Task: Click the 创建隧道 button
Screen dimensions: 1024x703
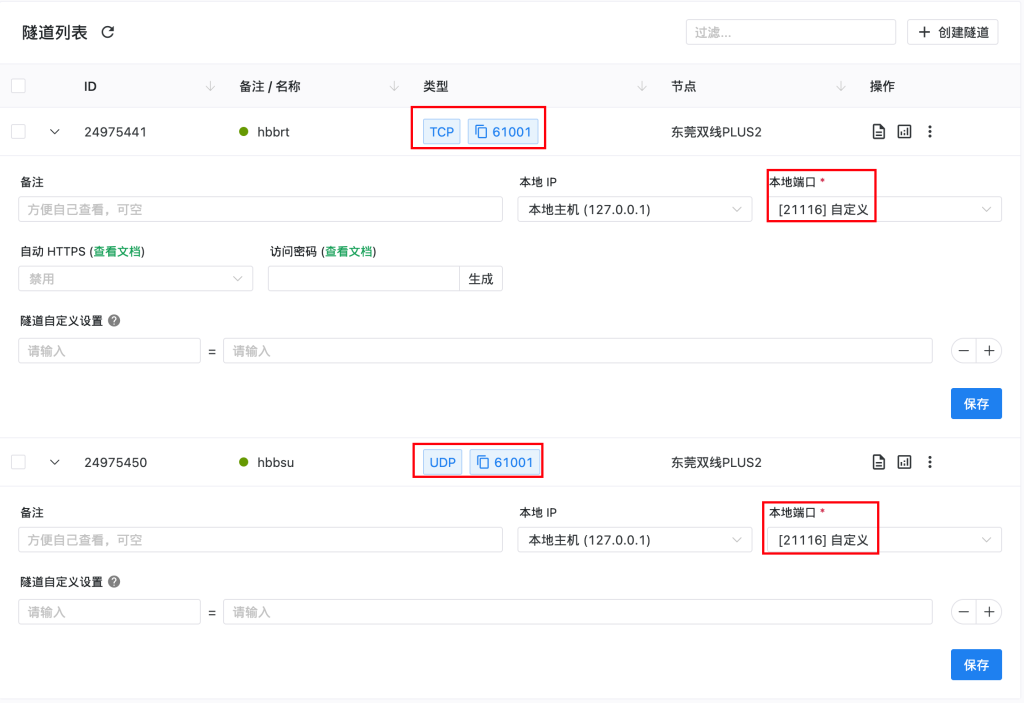Action: point(953,32)
